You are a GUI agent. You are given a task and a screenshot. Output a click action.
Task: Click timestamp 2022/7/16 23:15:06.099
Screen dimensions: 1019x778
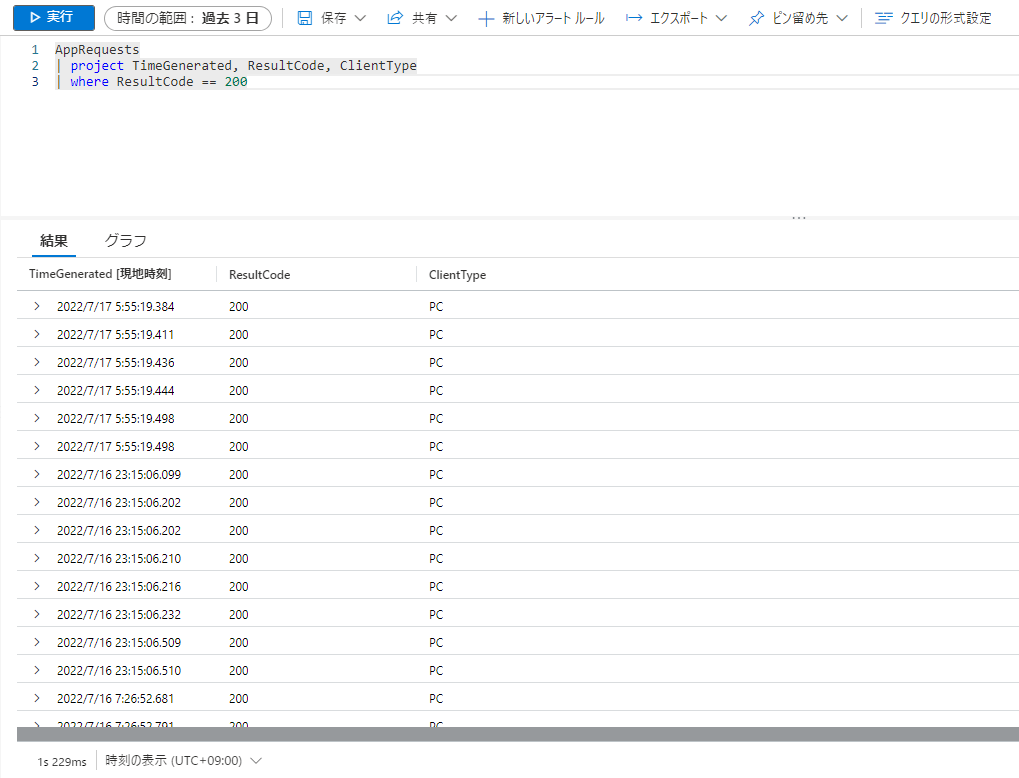[119, 475]
